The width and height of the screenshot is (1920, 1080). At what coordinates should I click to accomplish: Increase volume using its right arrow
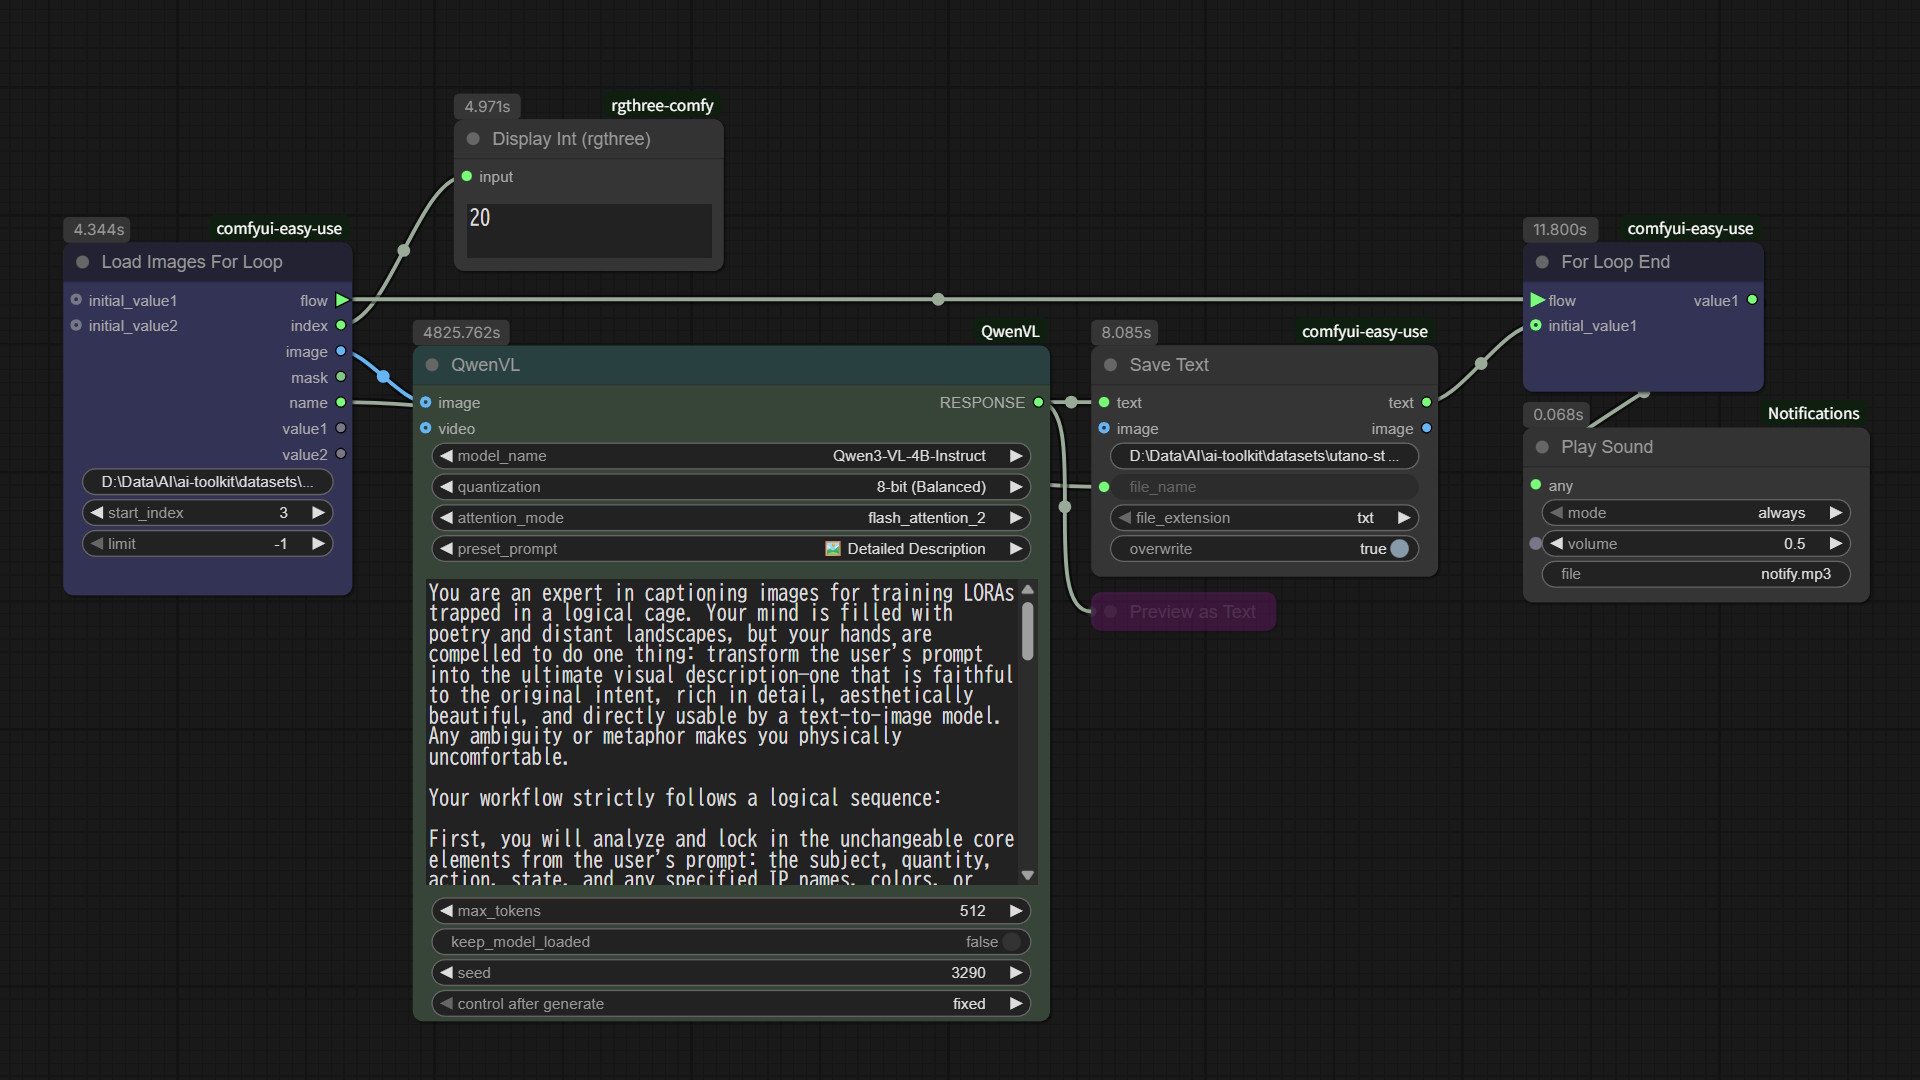tap(1835, 544)
